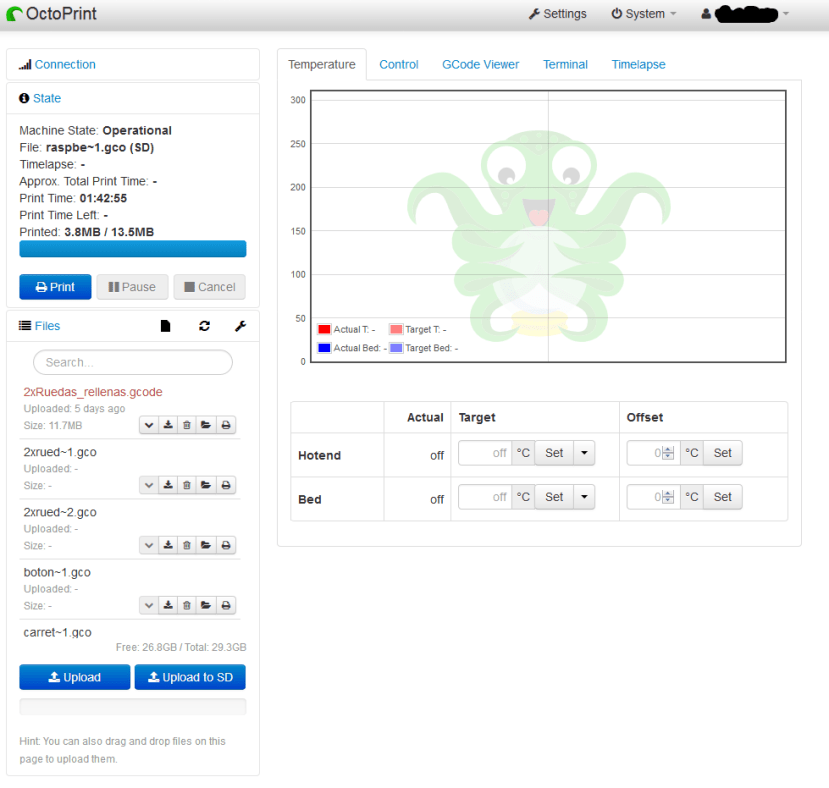Collapse the State panel header
The image size is (829, 788).
click(x=47, y=98)
